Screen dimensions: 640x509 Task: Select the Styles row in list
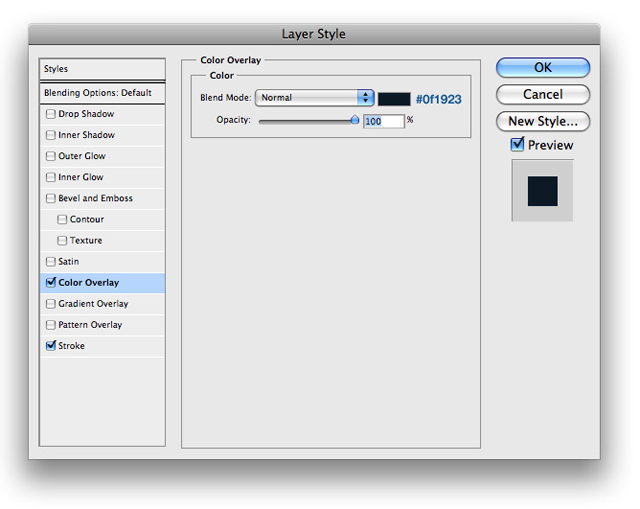pos(102,69)
